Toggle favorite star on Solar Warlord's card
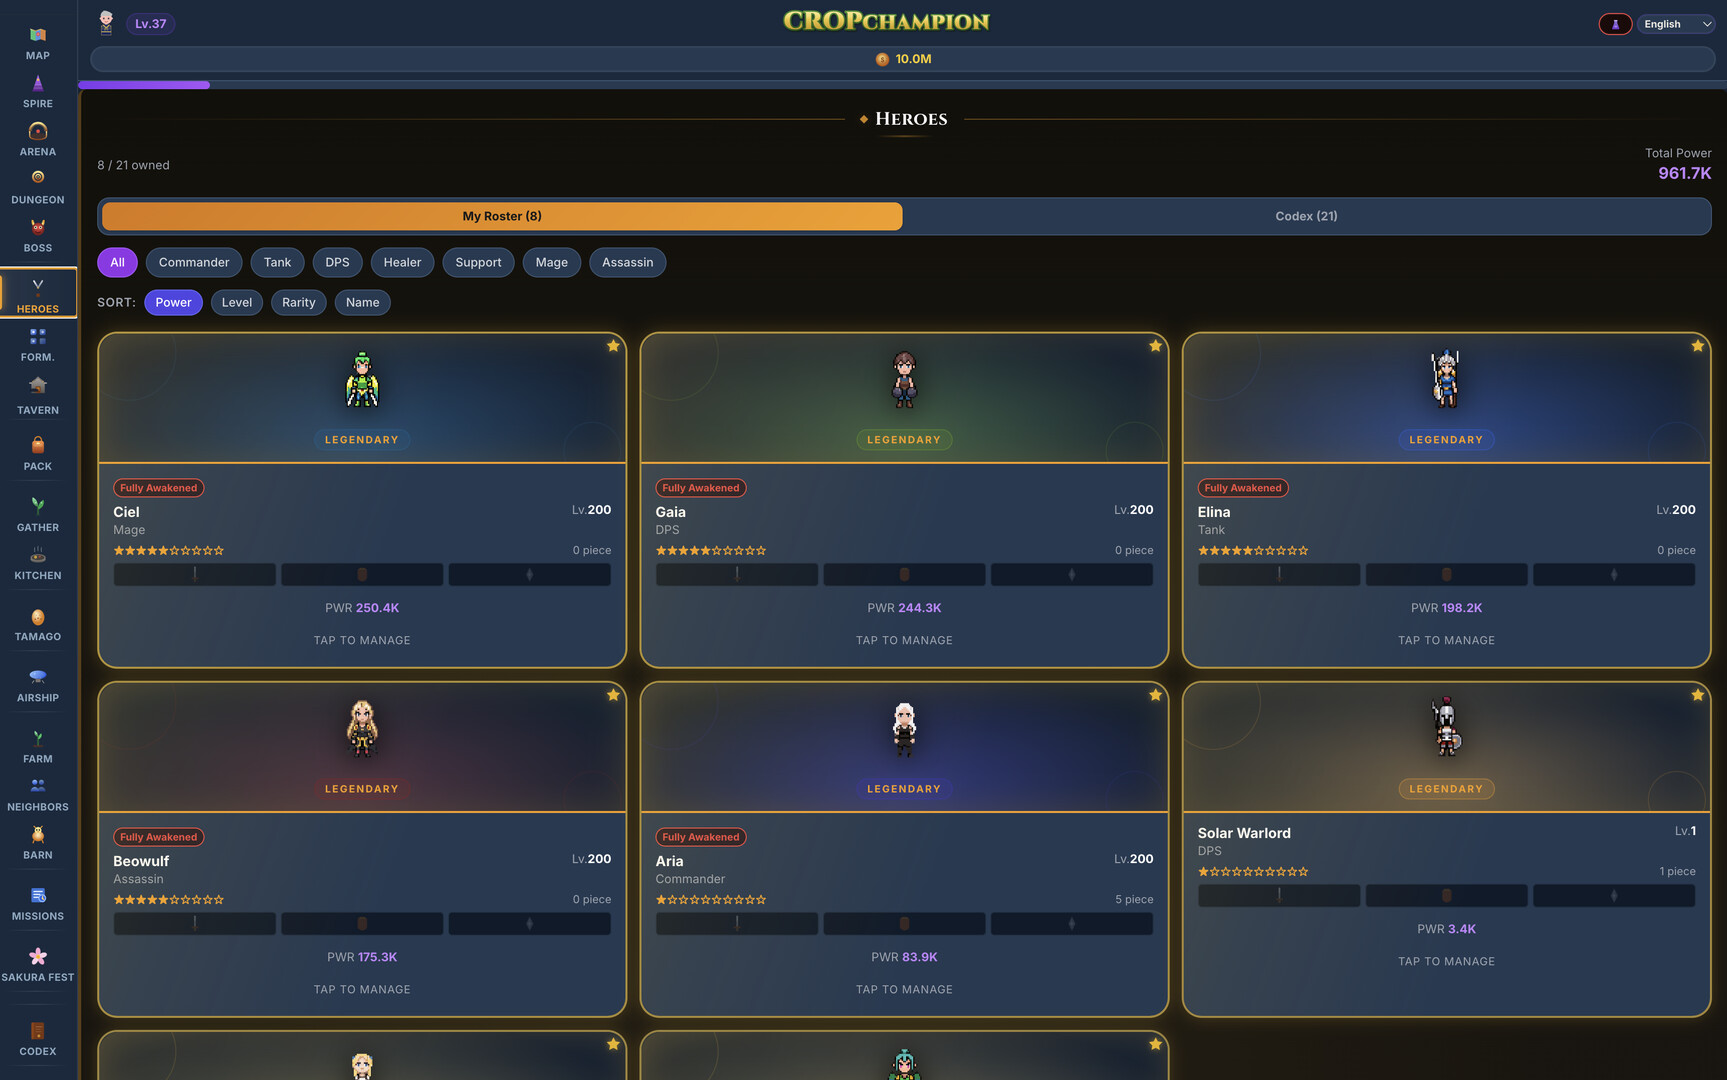The height and width of the screenshot is (1080, 1727). click(1697, 695)
